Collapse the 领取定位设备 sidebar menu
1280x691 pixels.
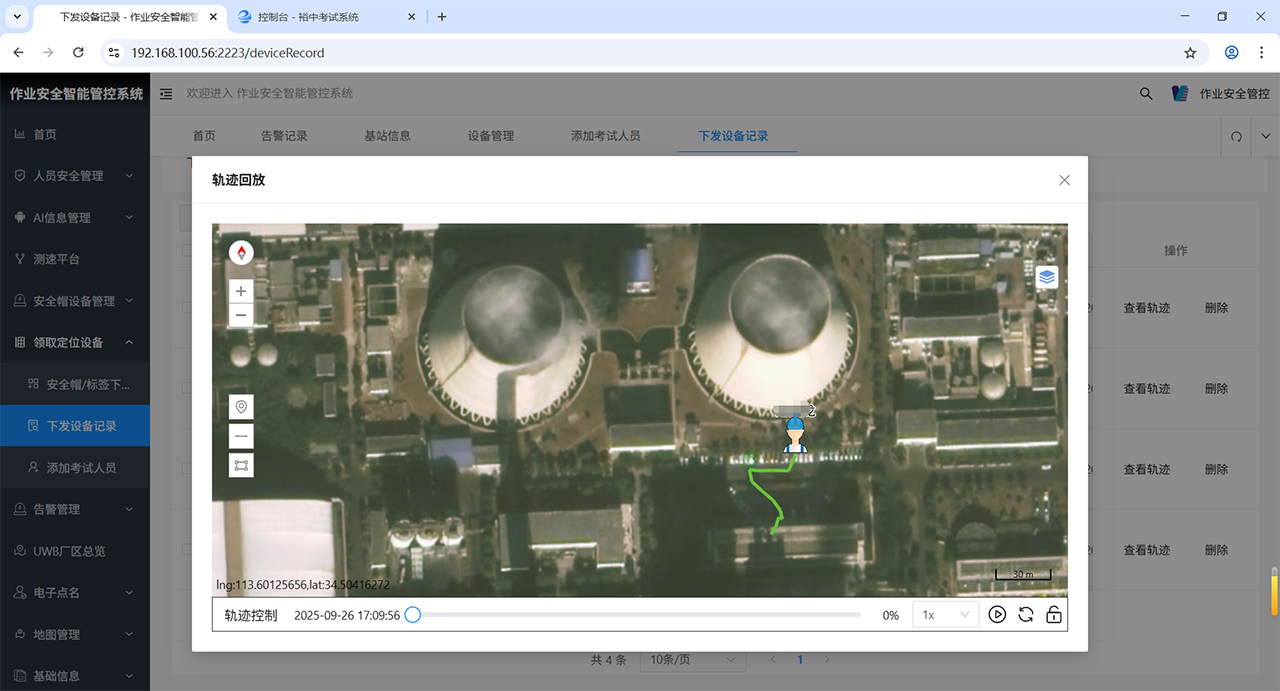[75, 343]
